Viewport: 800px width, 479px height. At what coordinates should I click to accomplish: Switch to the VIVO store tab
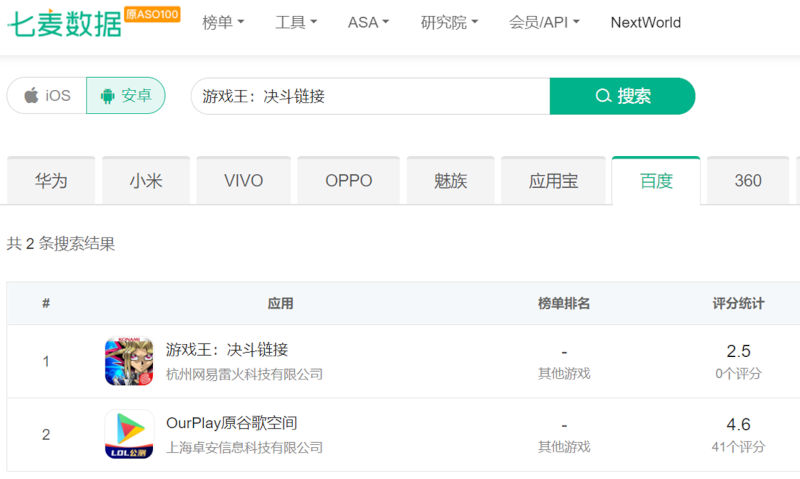pos(243,181)
